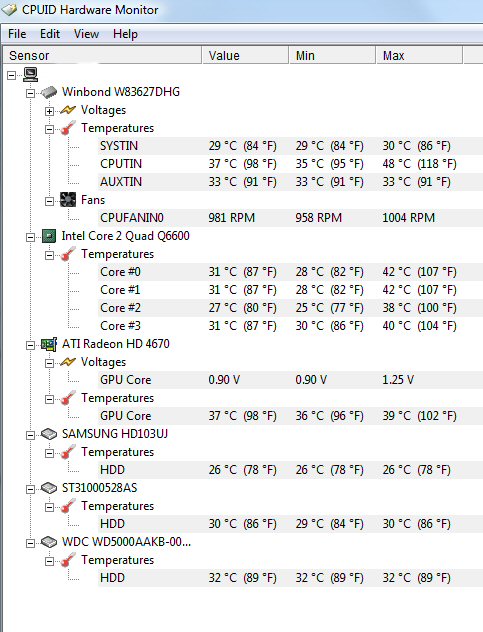Click the ST31000528AS hard drive icon
Viewport: 483px width, 632px height.
pos(49,488)
